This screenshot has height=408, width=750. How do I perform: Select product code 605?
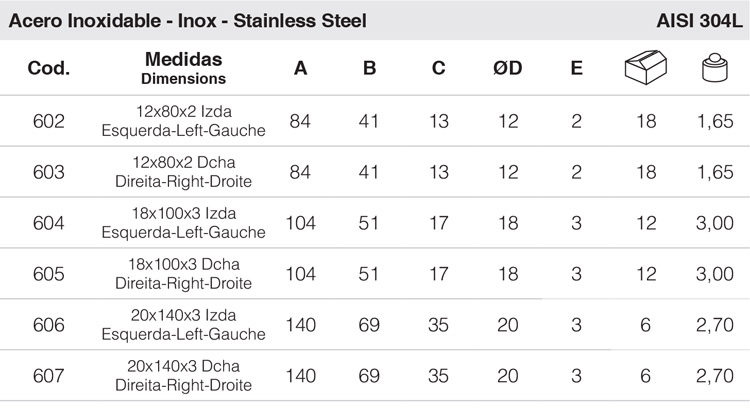pos(48,274)
